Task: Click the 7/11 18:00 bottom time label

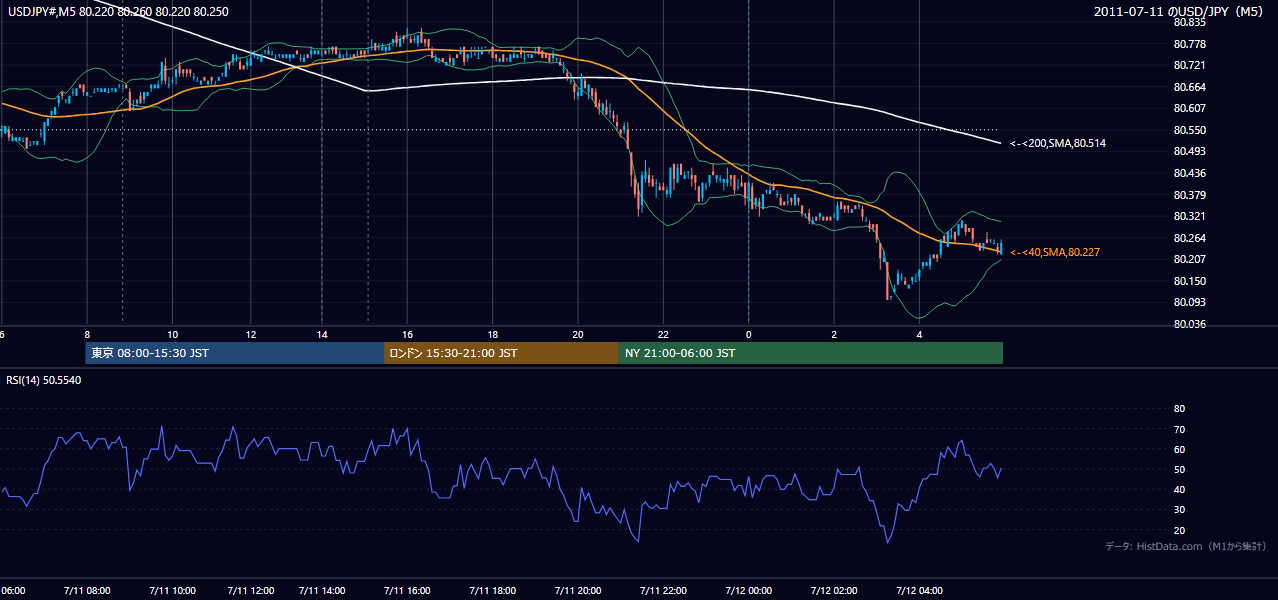Action: [492, 590]
